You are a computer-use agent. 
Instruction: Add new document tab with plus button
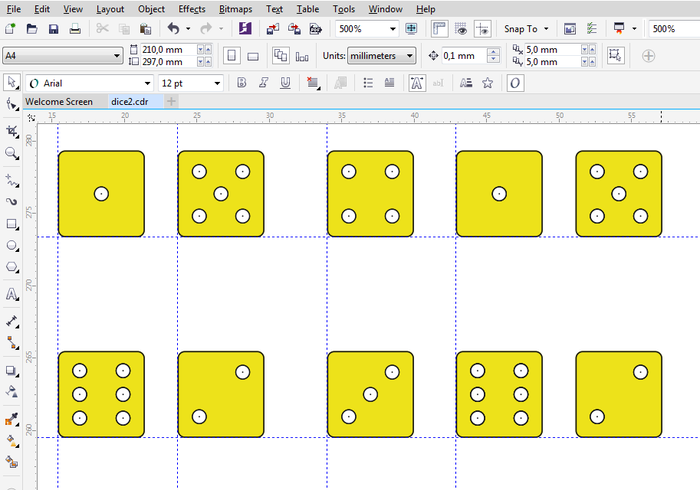pos(171,102)
